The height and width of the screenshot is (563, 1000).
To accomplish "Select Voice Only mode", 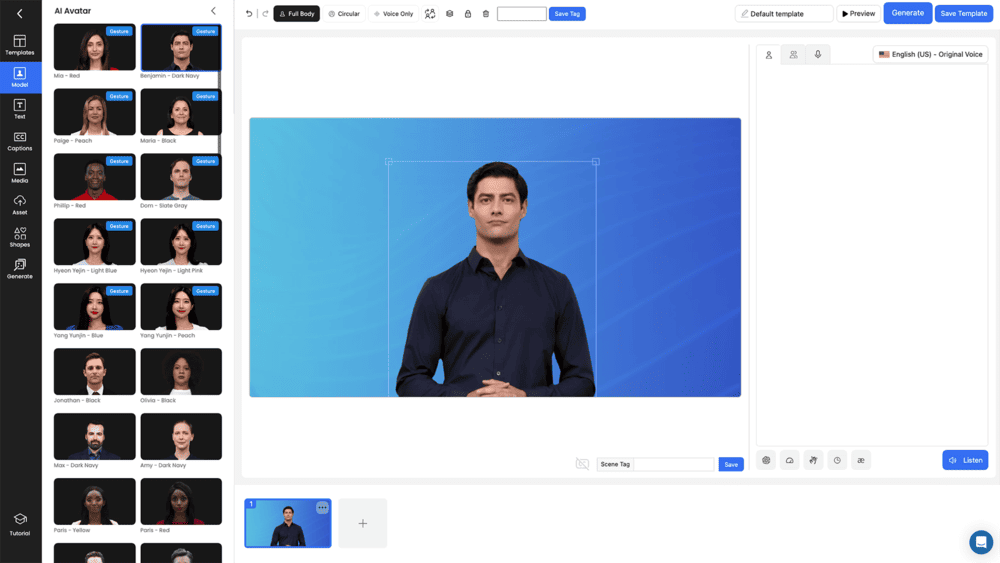I will click(x=393, y=13).
